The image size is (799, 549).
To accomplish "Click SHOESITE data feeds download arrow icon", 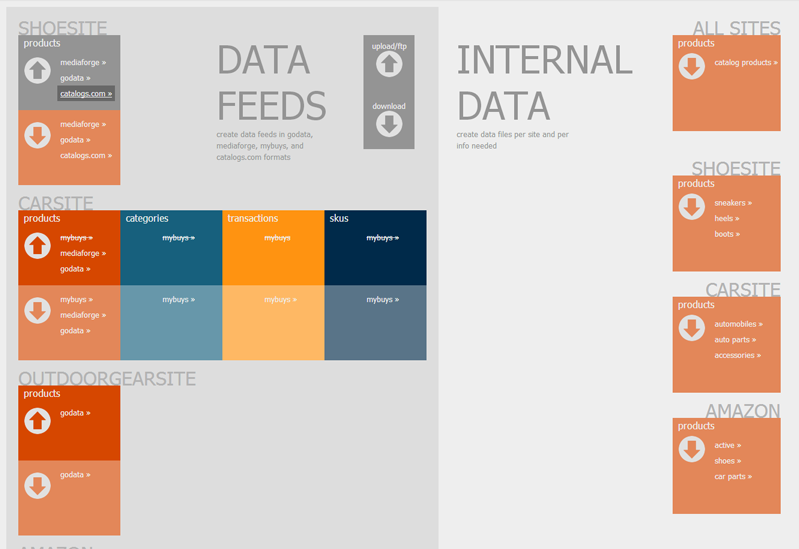I will point(37,135).
